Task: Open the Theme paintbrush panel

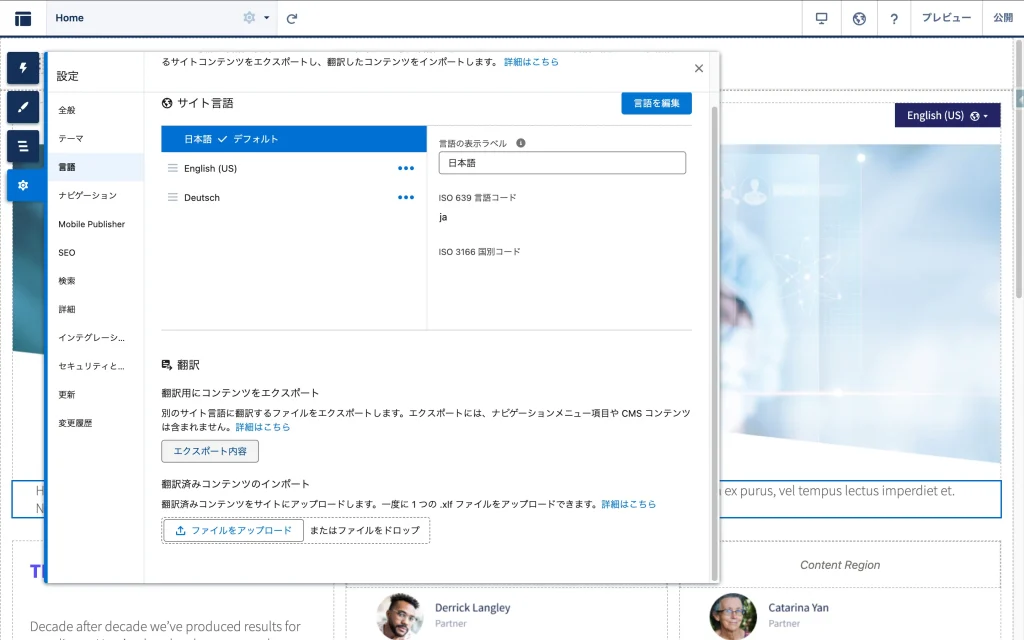Action: tap(23, 107)
